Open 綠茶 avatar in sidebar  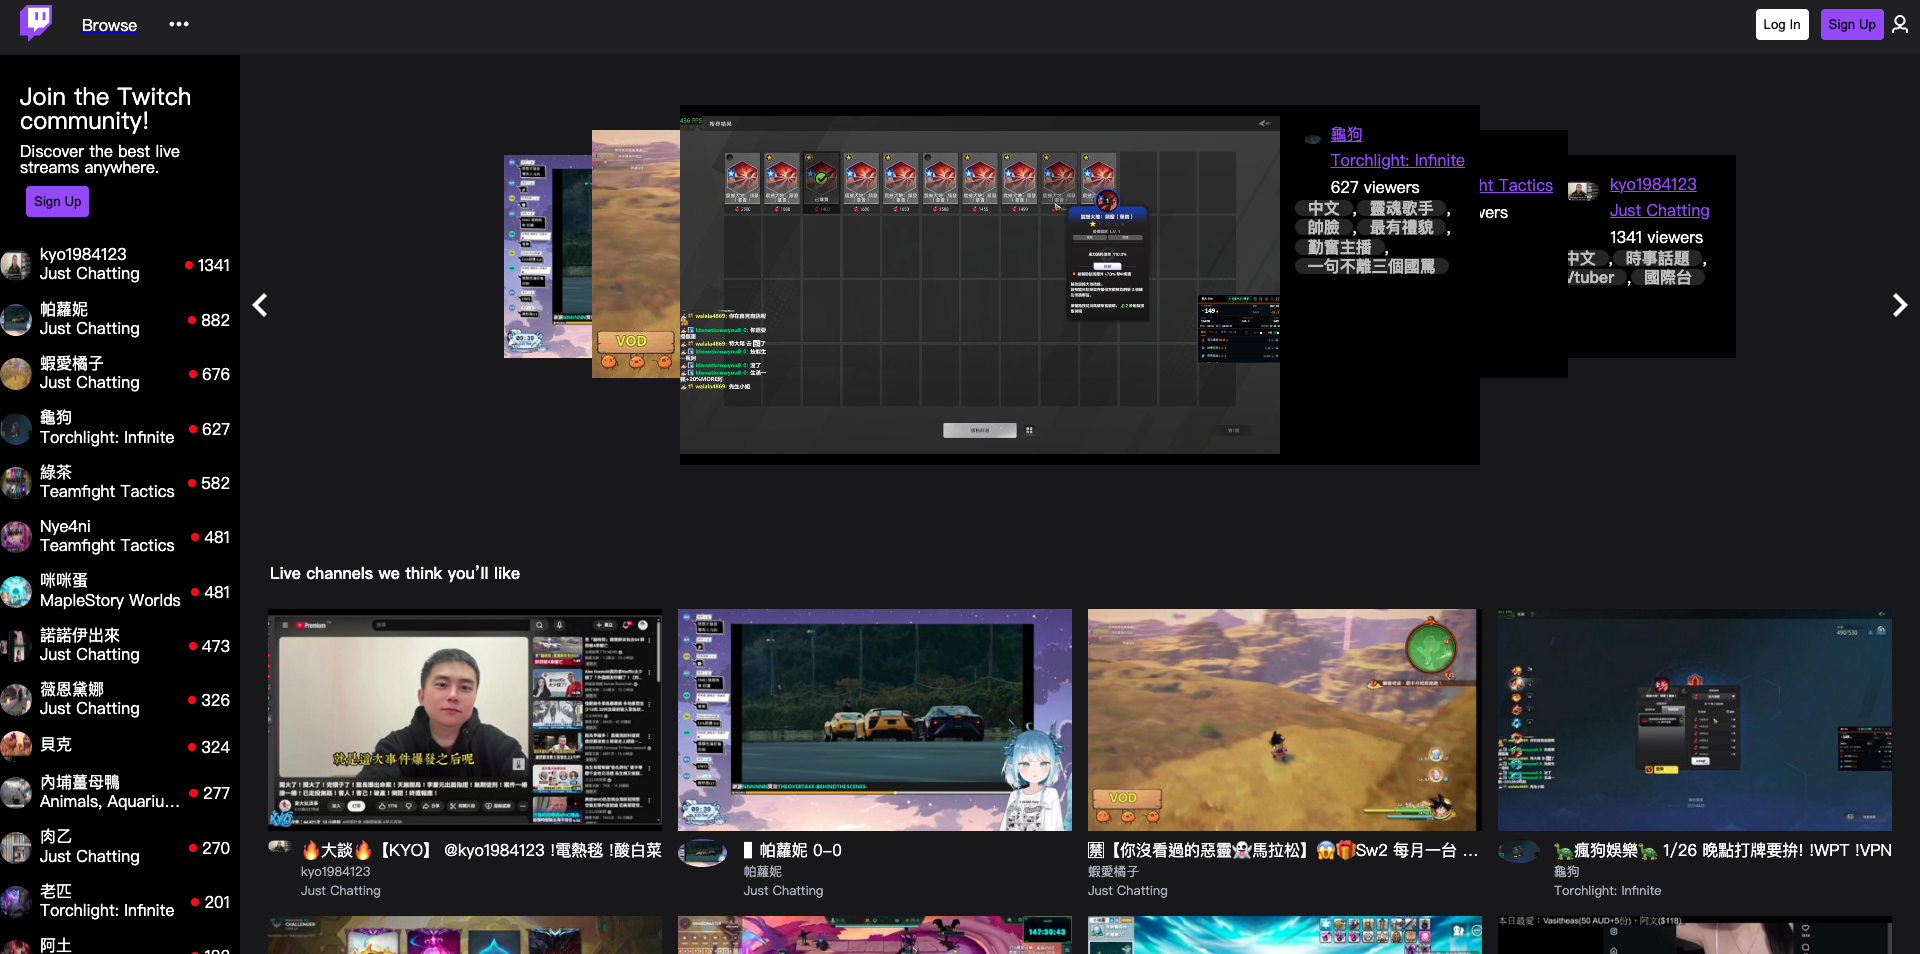(16, 482)
